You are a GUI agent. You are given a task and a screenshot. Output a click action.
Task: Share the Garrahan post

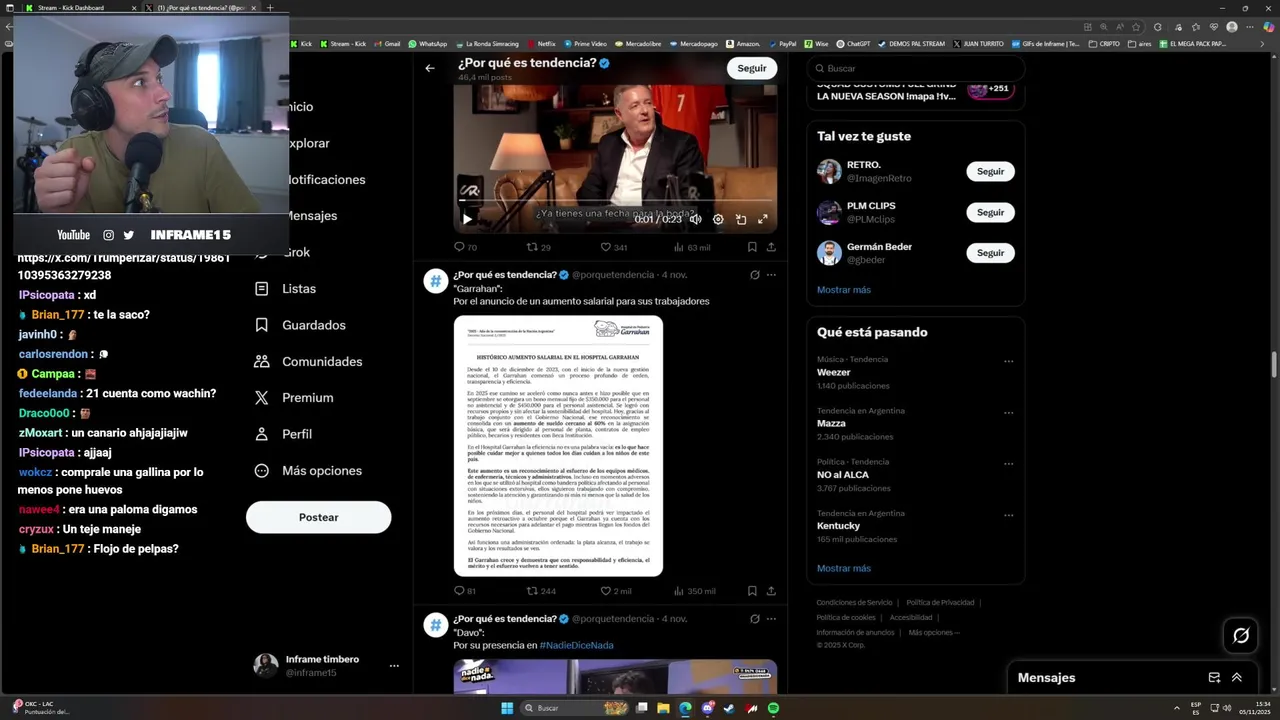point(771,591)
